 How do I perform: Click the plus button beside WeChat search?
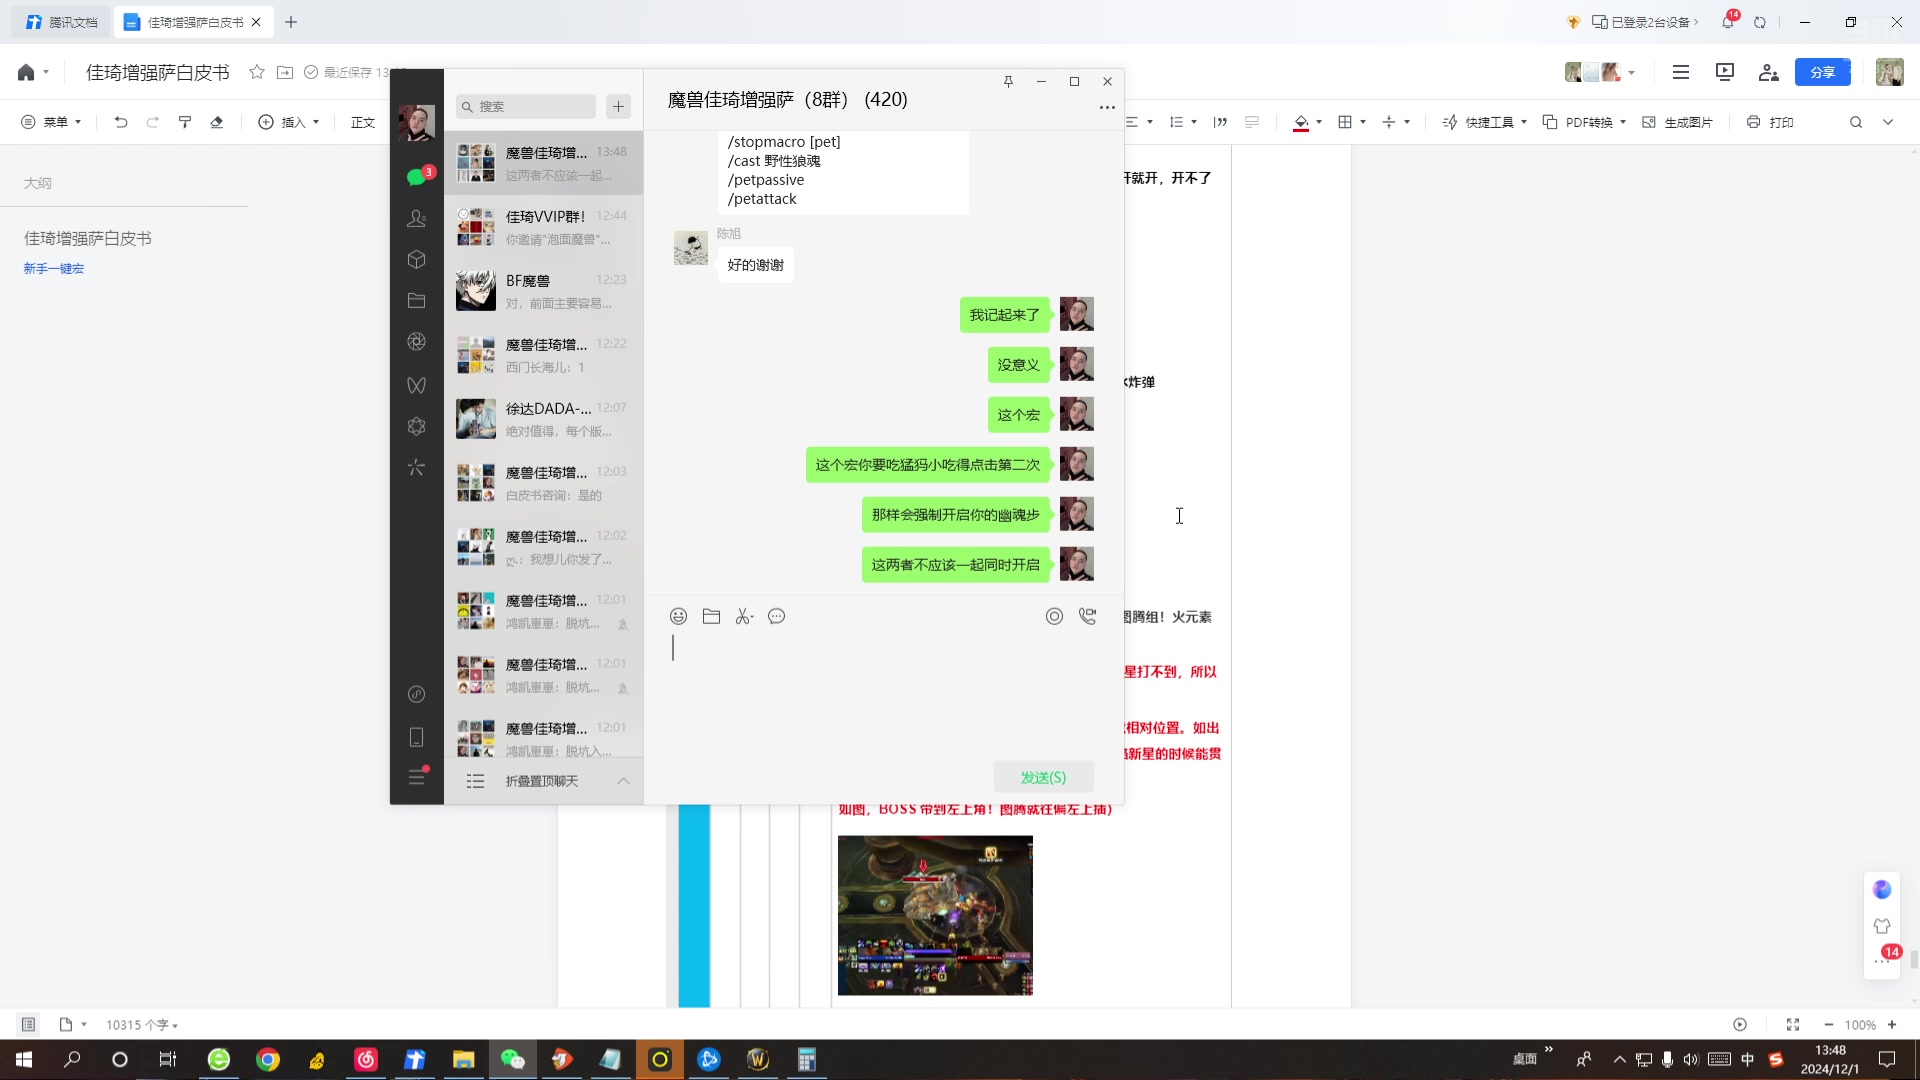[x=618, y=106]
